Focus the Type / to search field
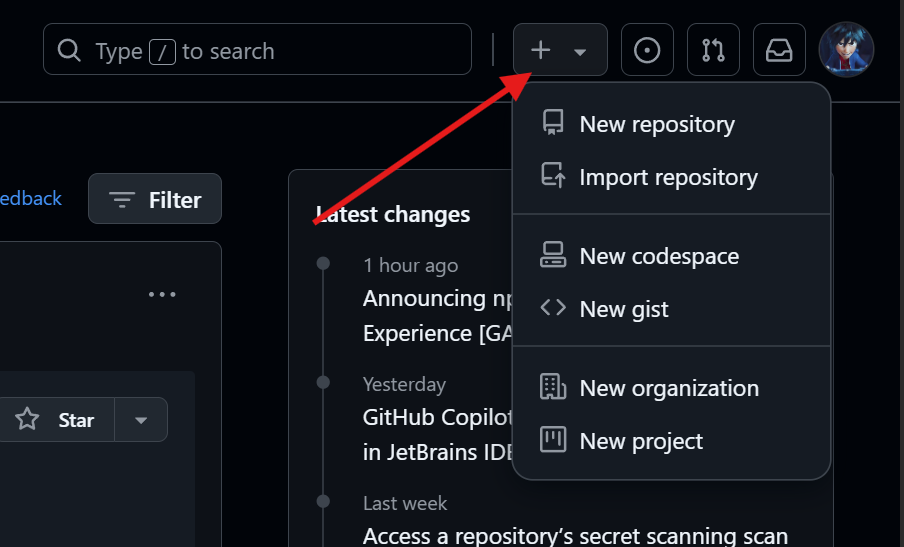 [257, 49]
